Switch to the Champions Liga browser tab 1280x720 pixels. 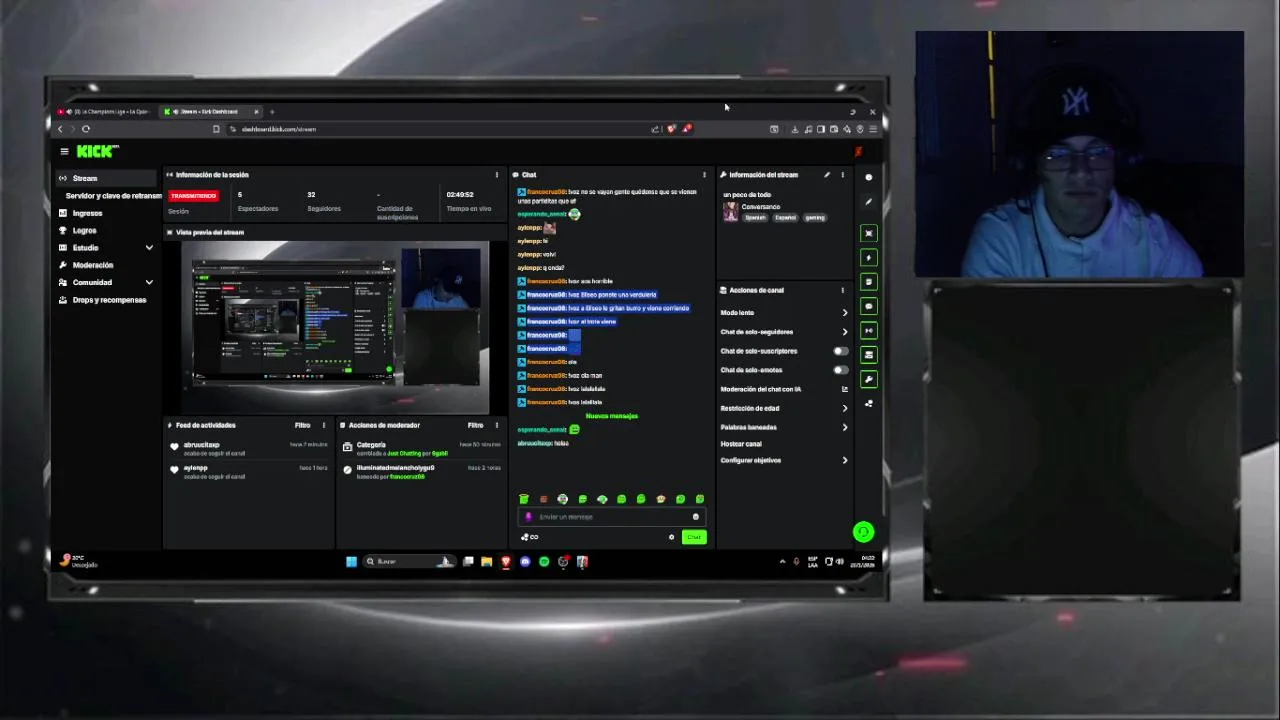click(x=105, y=112)
